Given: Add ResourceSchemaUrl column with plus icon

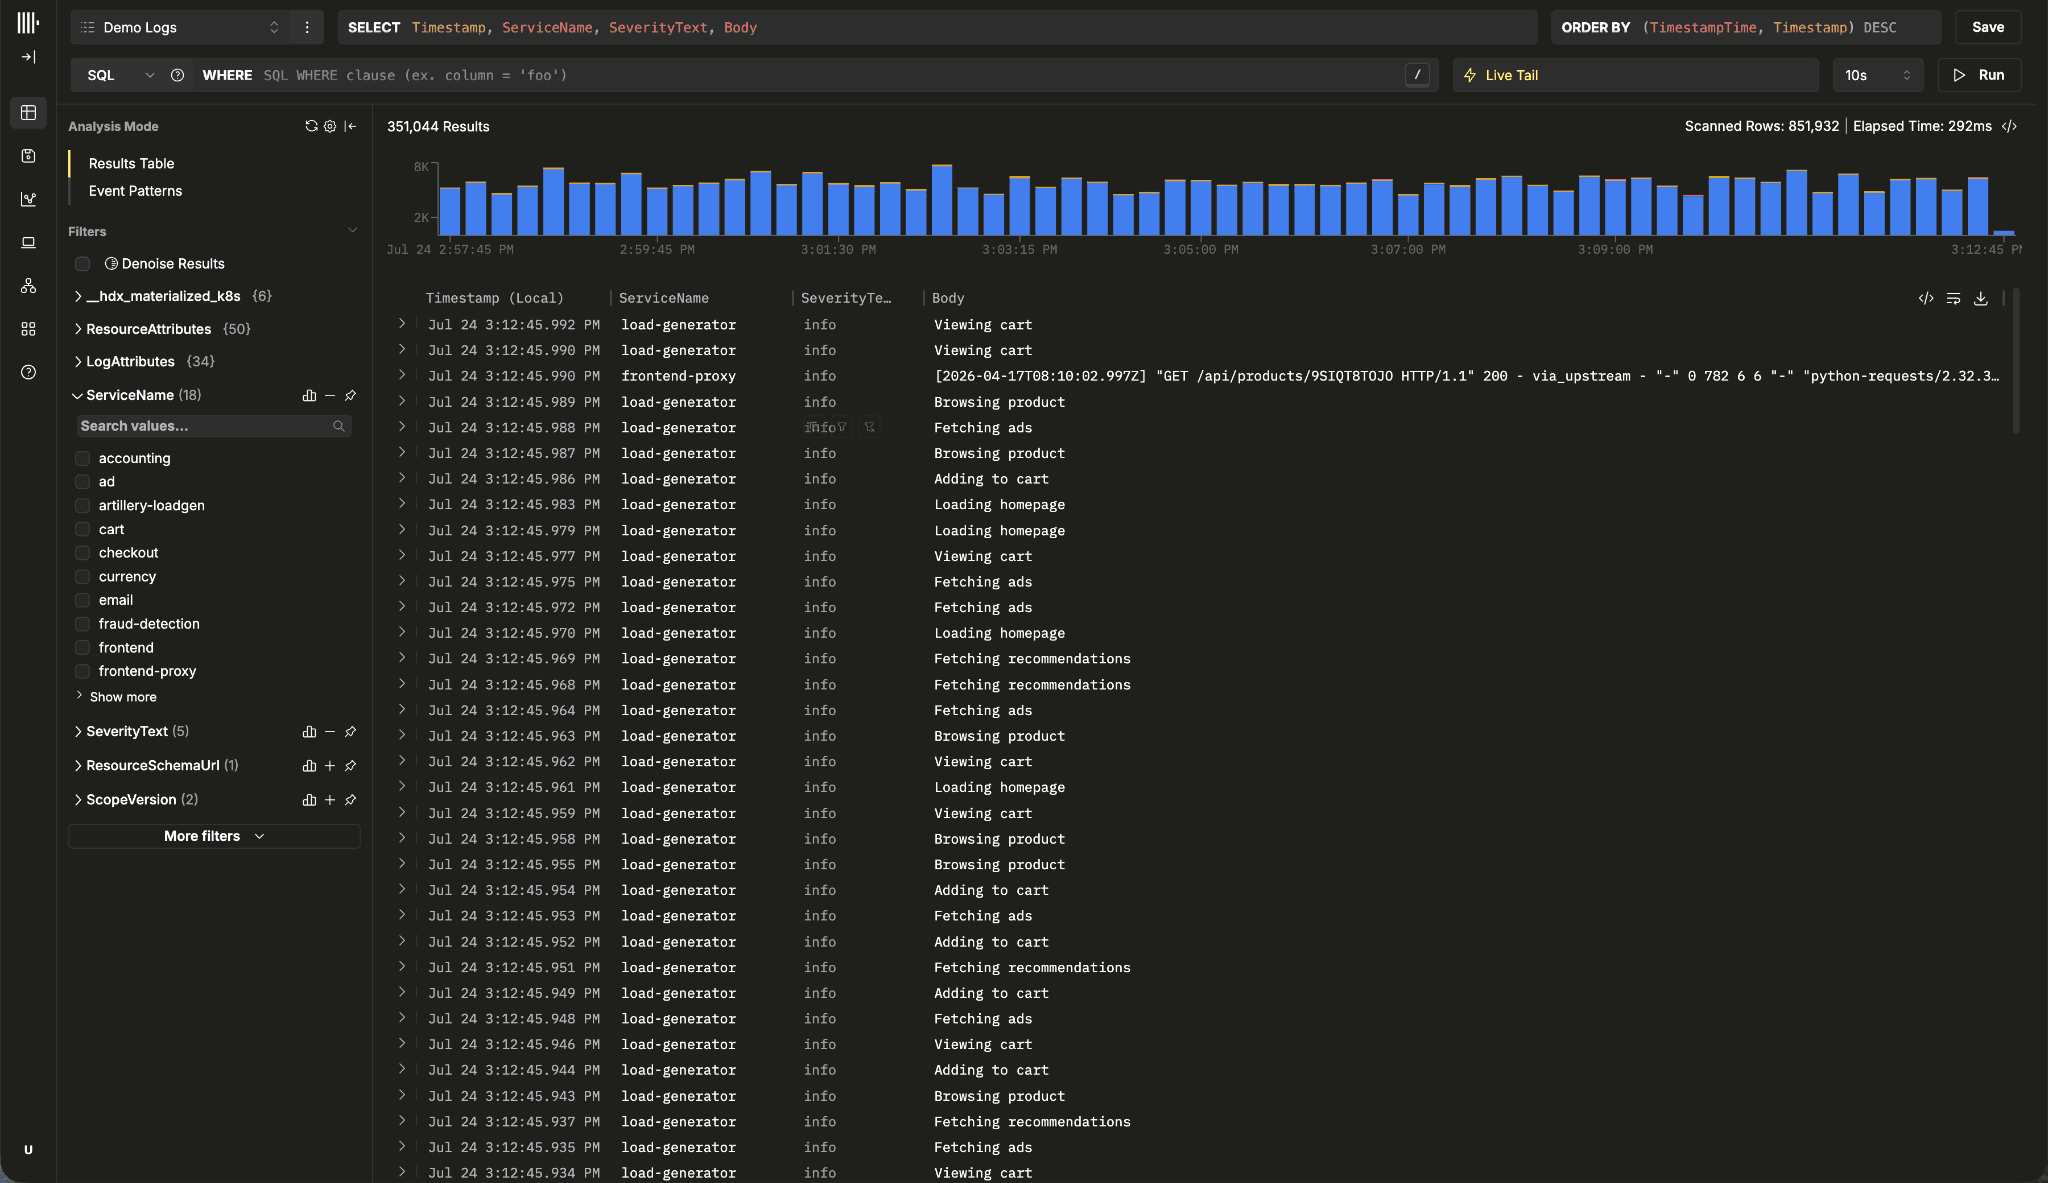Looking at the screenshot, I should coord(330,766).
